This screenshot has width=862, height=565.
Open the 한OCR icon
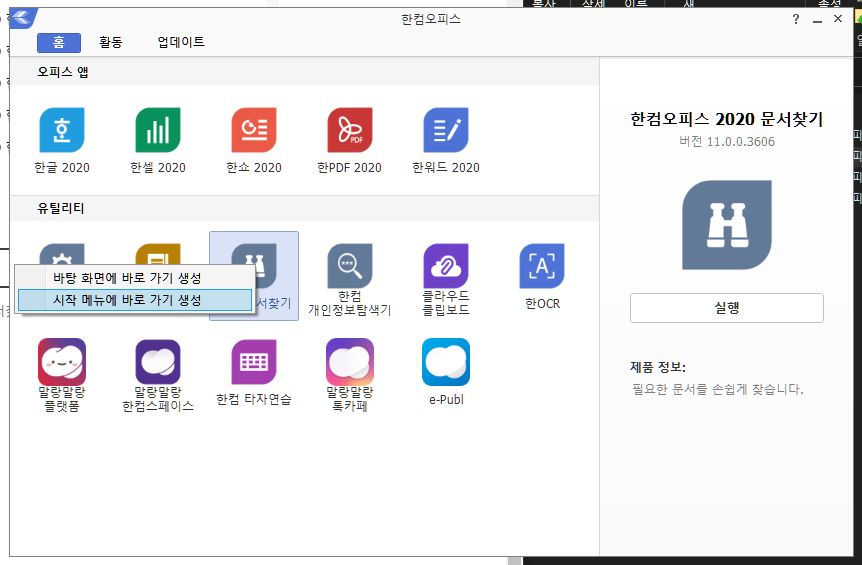pos(542,266)
